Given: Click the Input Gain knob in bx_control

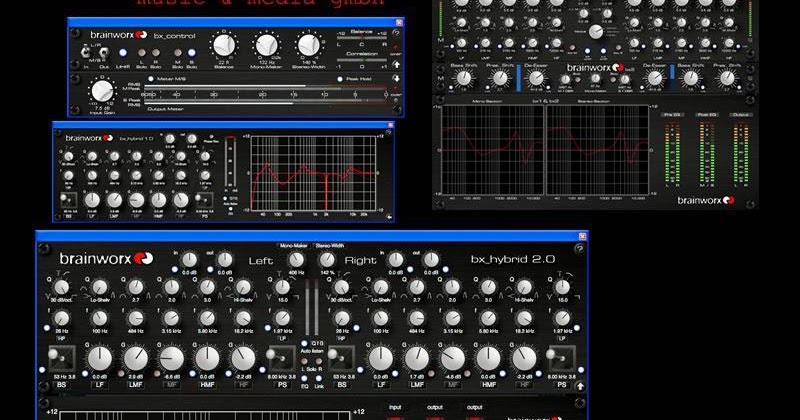Looking at the screenshot, I should click(103, 91).
